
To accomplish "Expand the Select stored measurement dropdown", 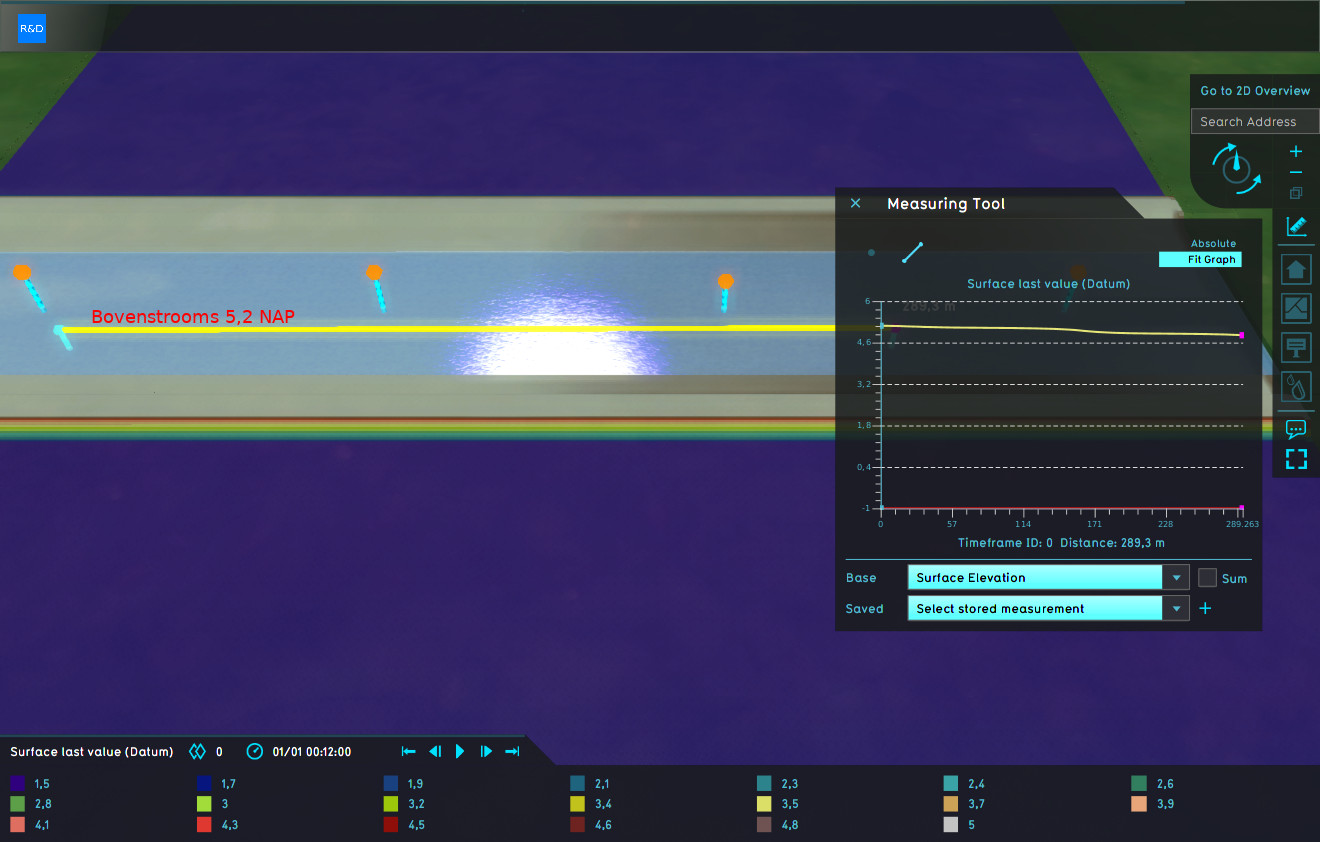I will (x=1047, y=609).
